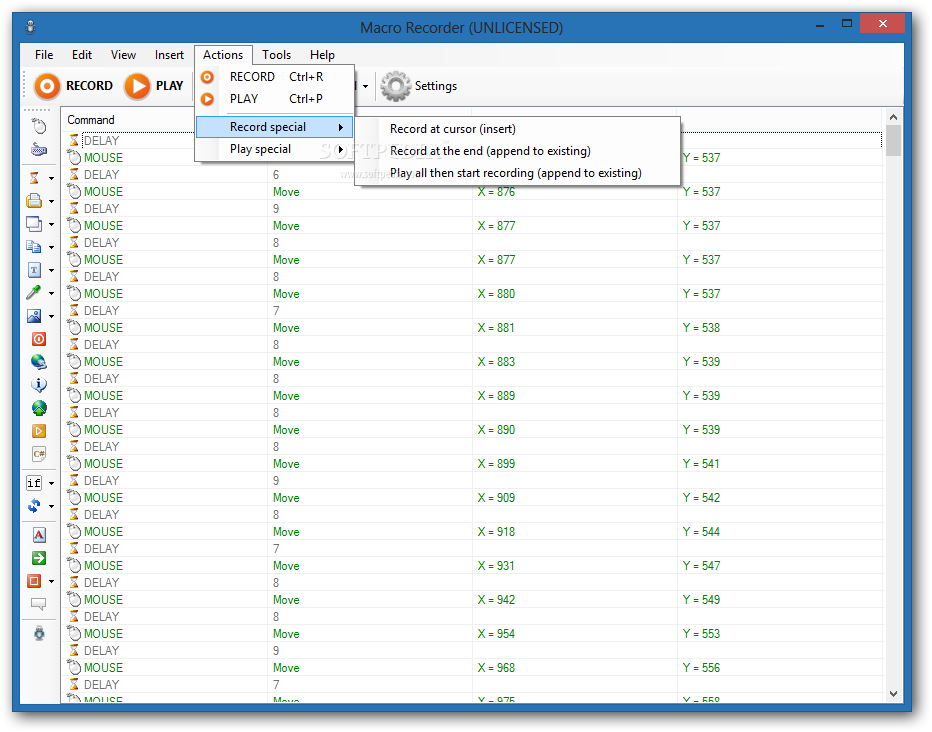This screenshot has width=932, height=732.
Task: Expand dropdown arrow beside file folder icon
Action: 51,201
